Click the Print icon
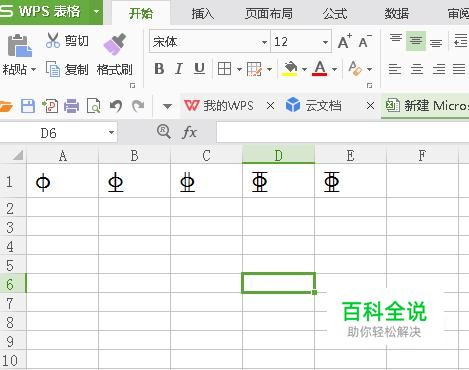The height and width of the screenshot is (370, 469). [x=71, y=106]
